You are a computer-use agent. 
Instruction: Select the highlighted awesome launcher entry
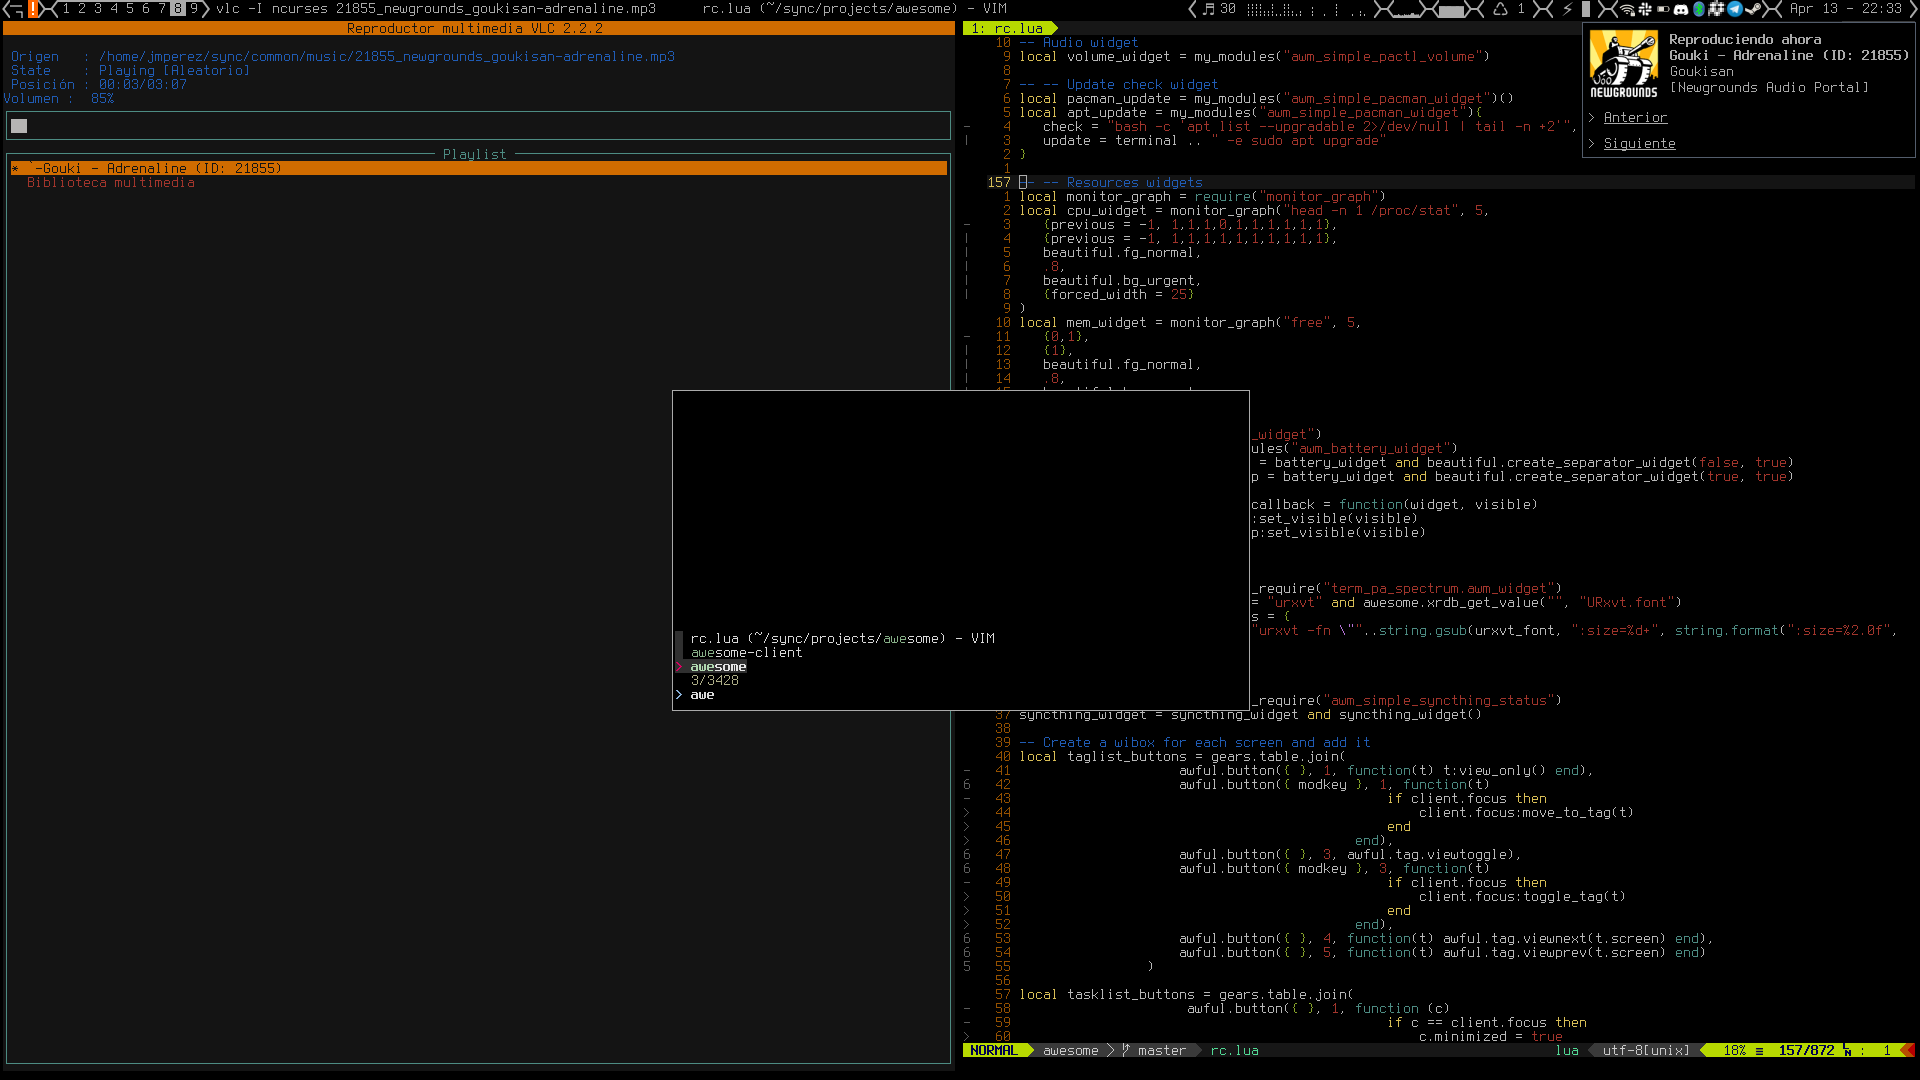(x=718, y=667)
